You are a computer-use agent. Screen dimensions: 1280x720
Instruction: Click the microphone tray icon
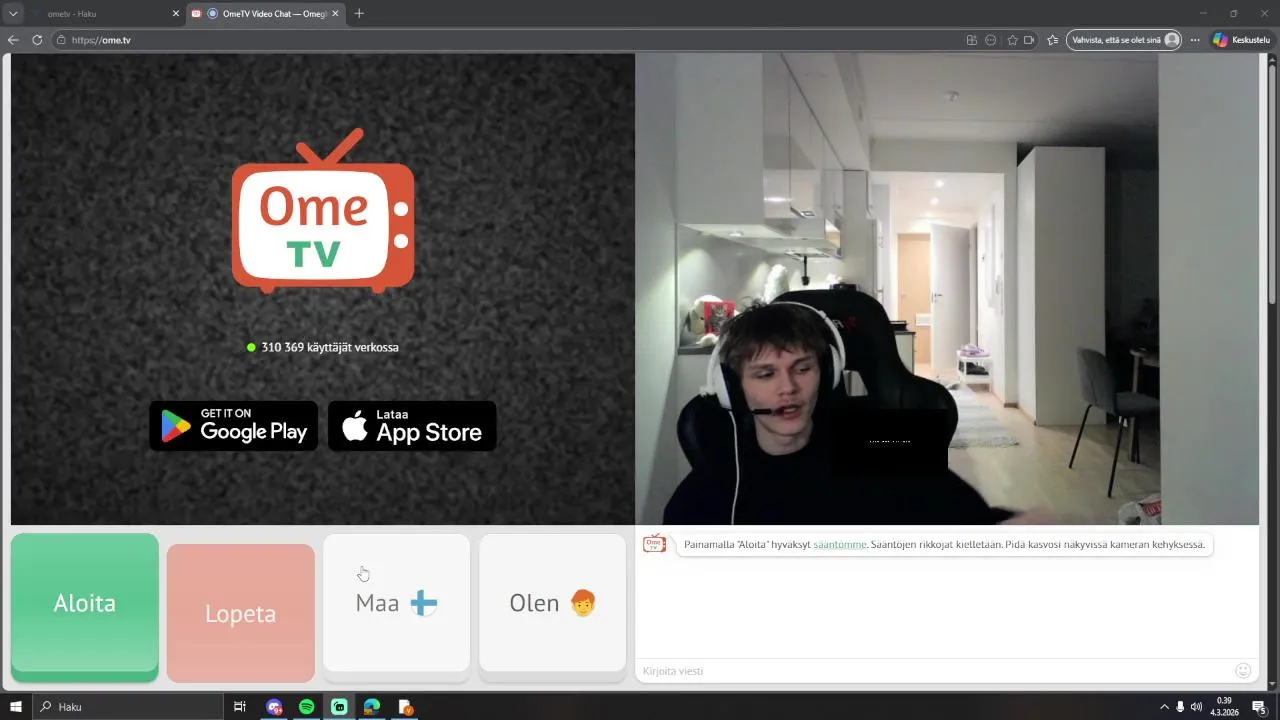click(x=1180, y=707)
